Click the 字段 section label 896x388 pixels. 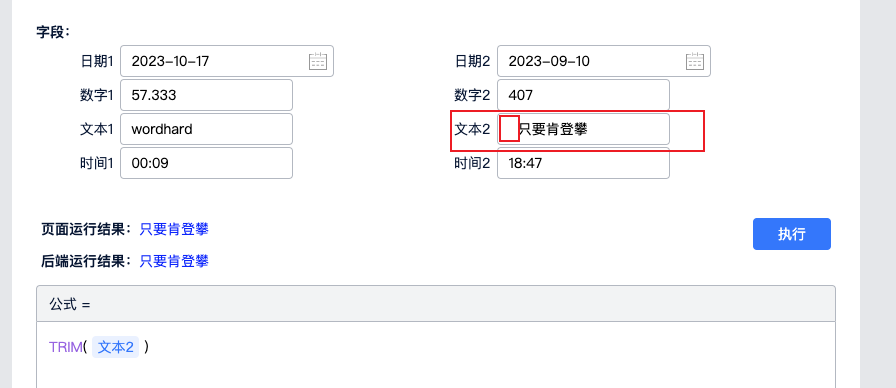click(x=53, y=31)
